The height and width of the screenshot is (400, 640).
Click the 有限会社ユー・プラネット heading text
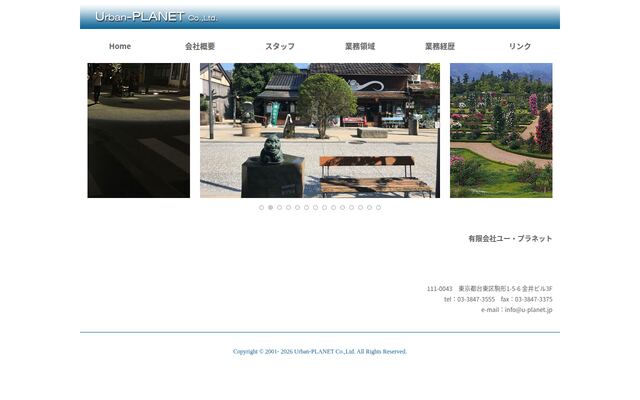tap(510, 238)
